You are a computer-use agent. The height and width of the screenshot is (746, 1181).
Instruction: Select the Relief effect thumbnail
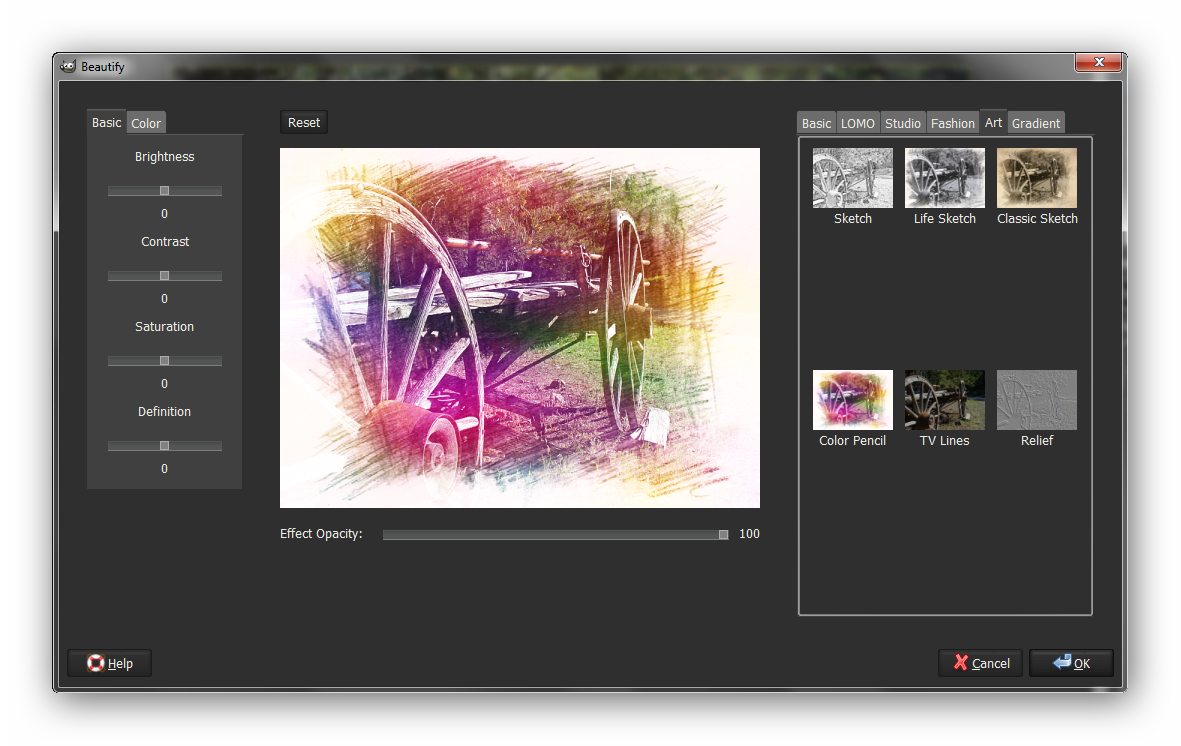tap(1036, 400)
